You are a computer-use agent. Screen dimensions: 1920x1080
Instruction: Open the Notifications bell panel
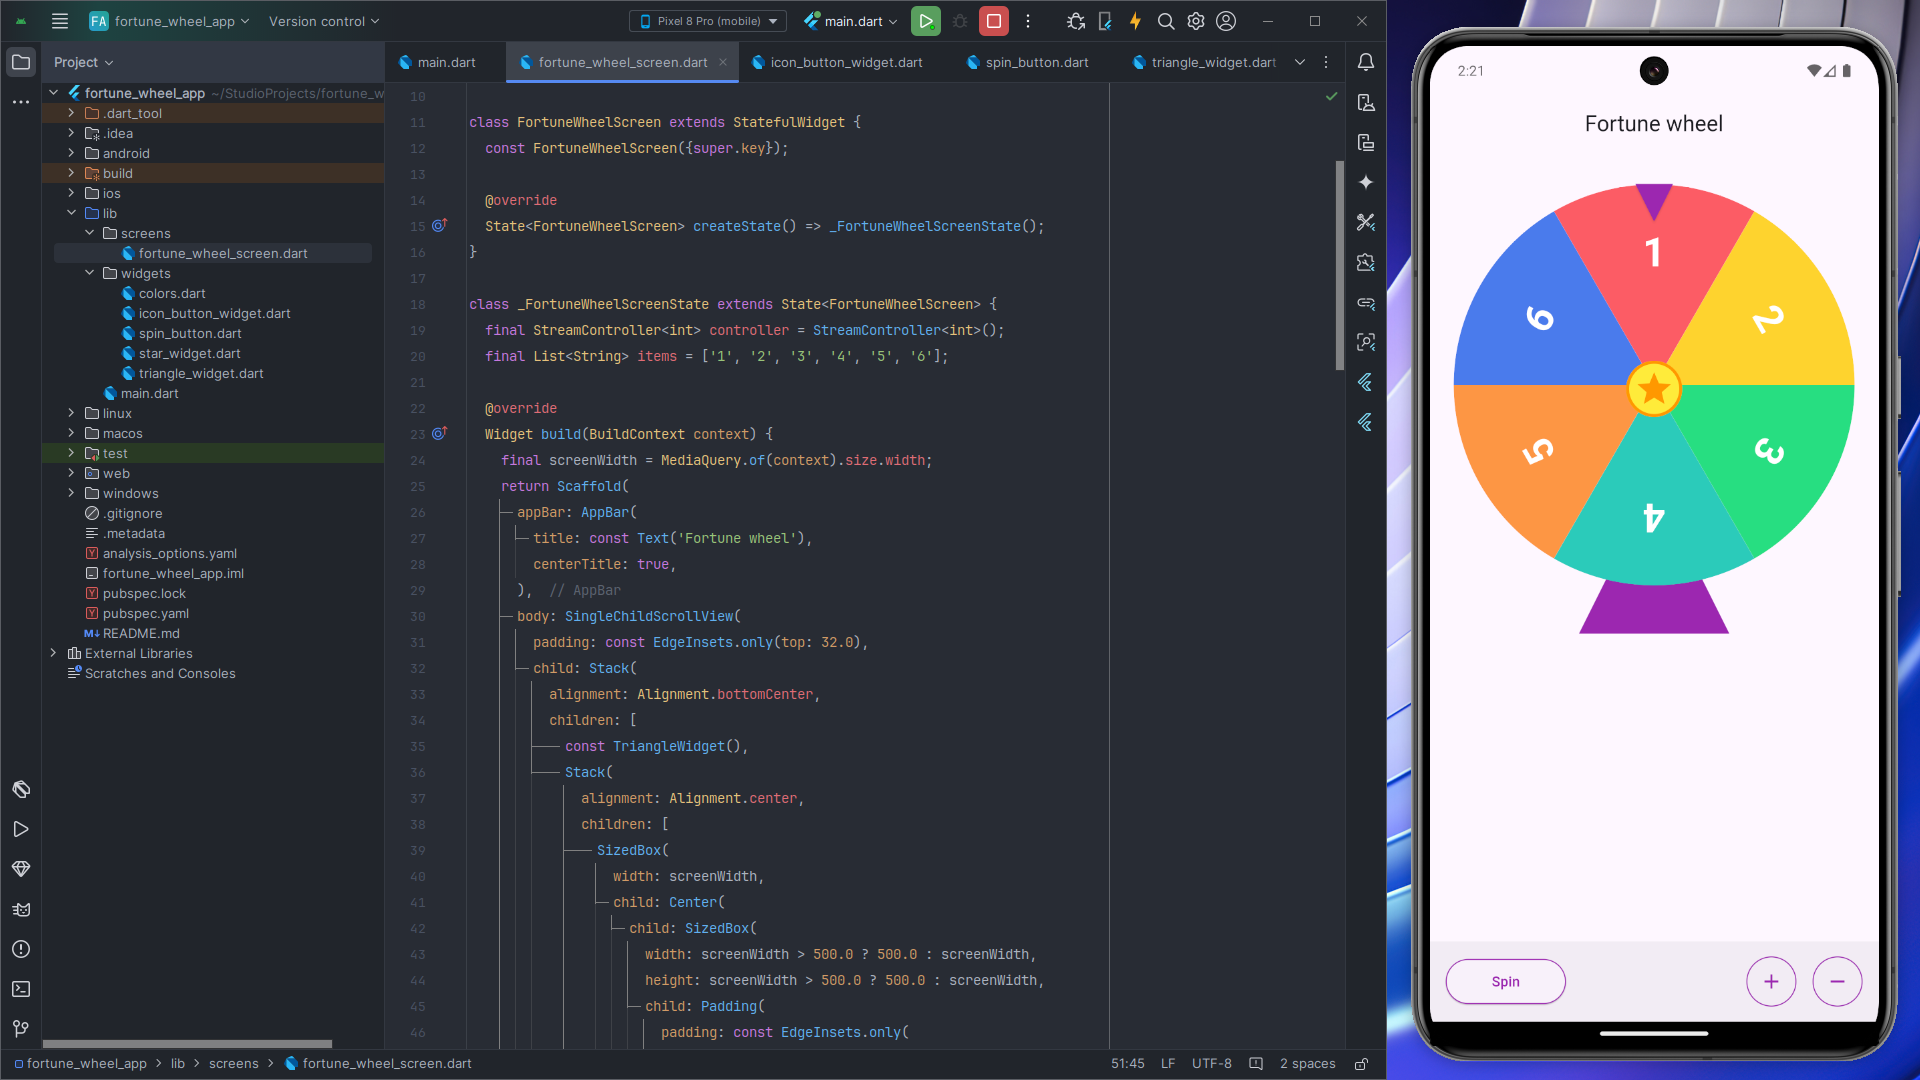[x=1366, y=62]
